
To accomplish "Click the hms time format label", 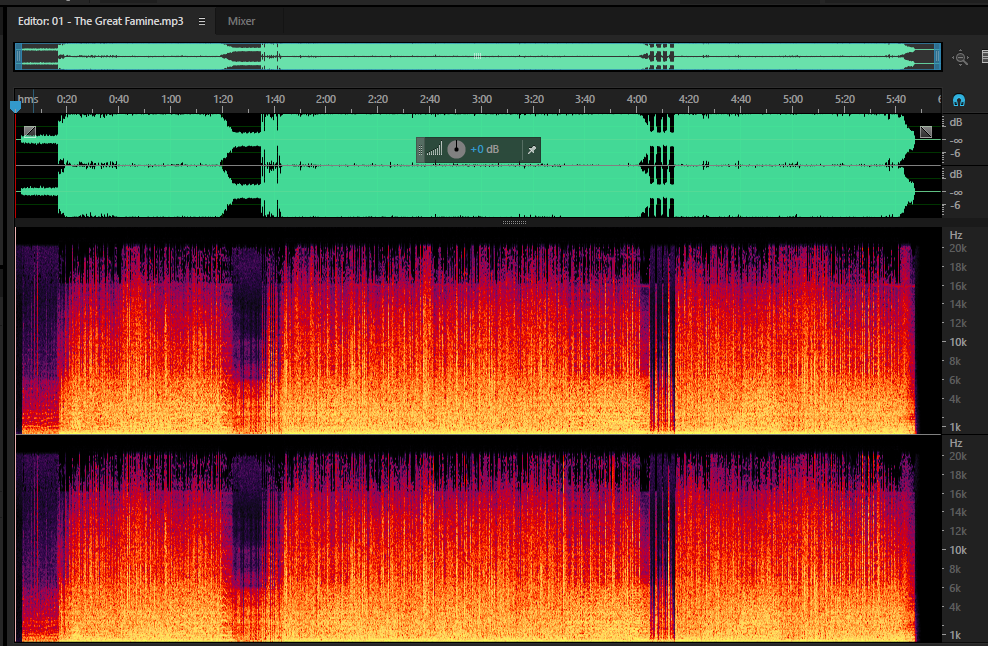I will pos(28,99).
